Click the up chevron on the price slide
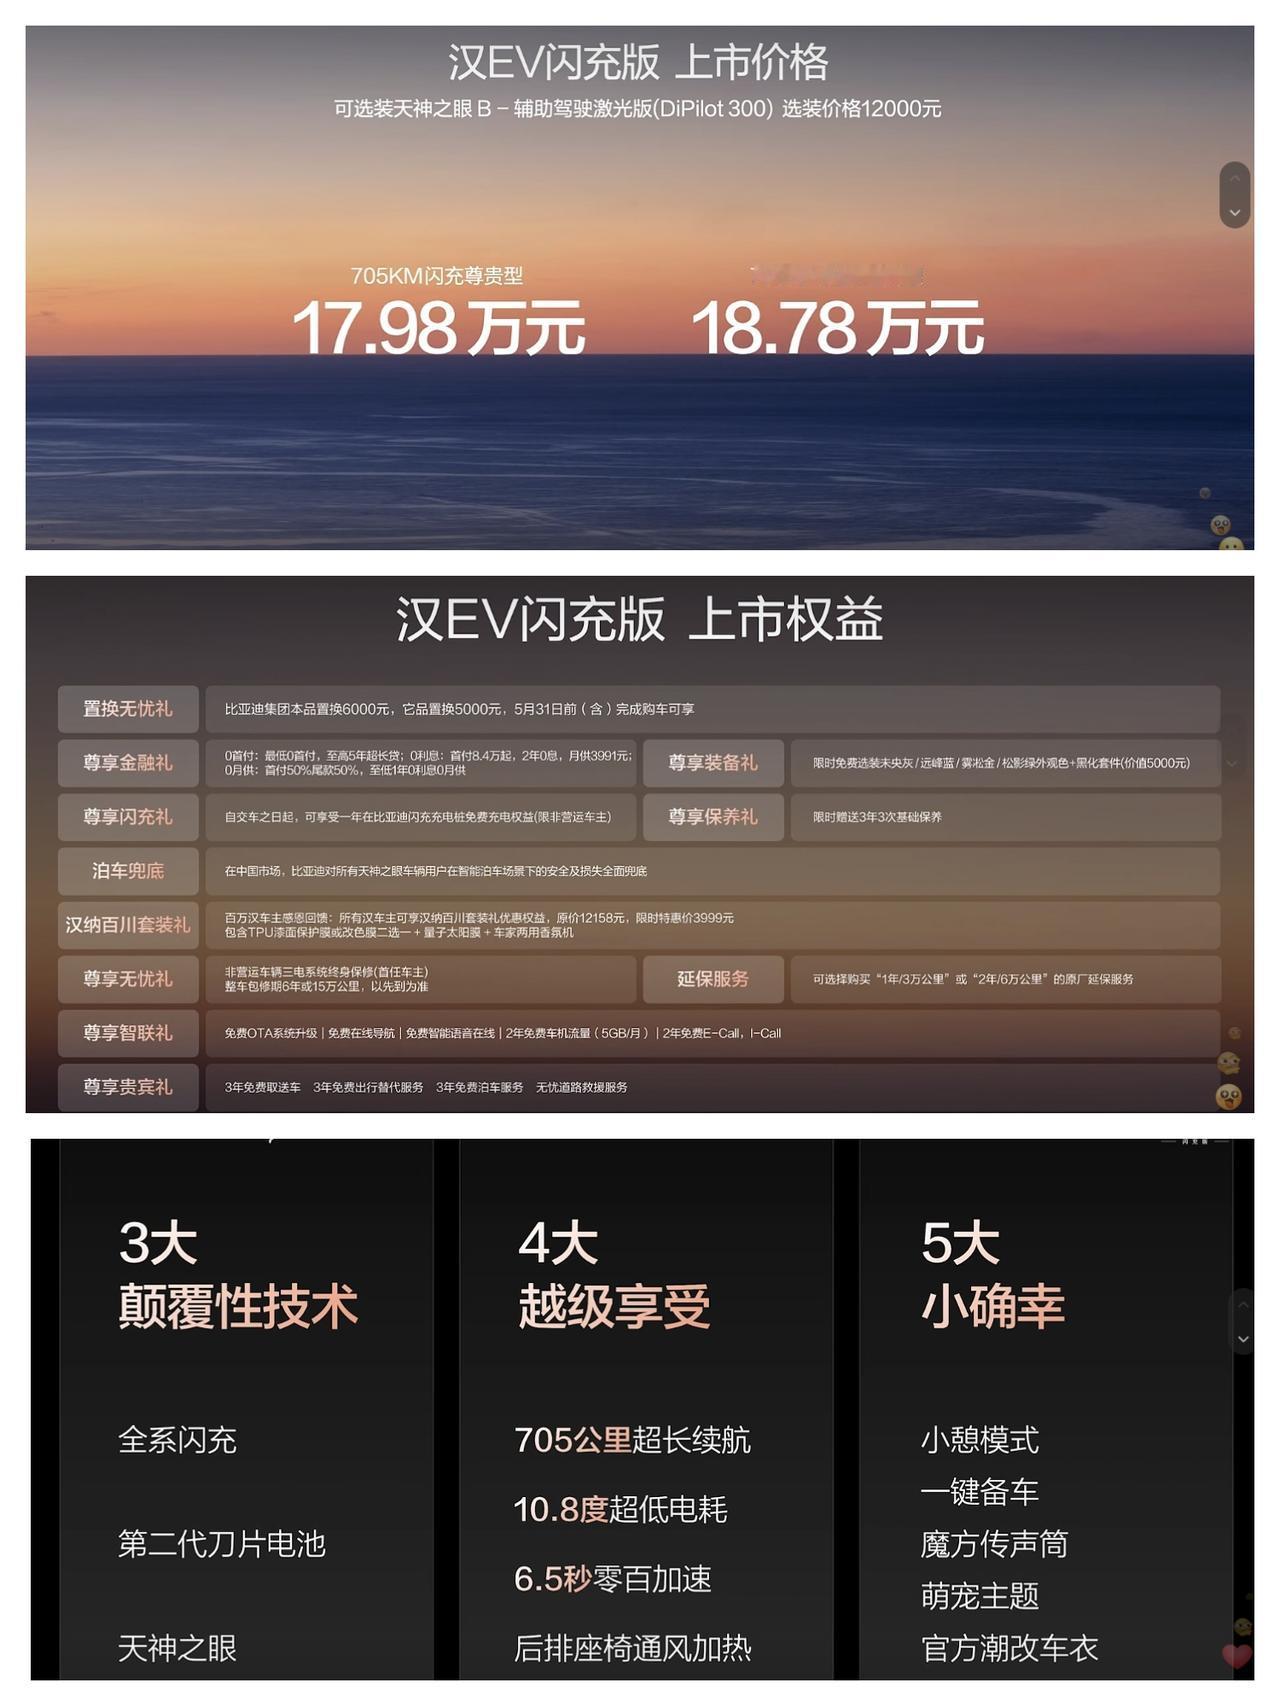The image size is (1280, 1706). coord(1235,179)
